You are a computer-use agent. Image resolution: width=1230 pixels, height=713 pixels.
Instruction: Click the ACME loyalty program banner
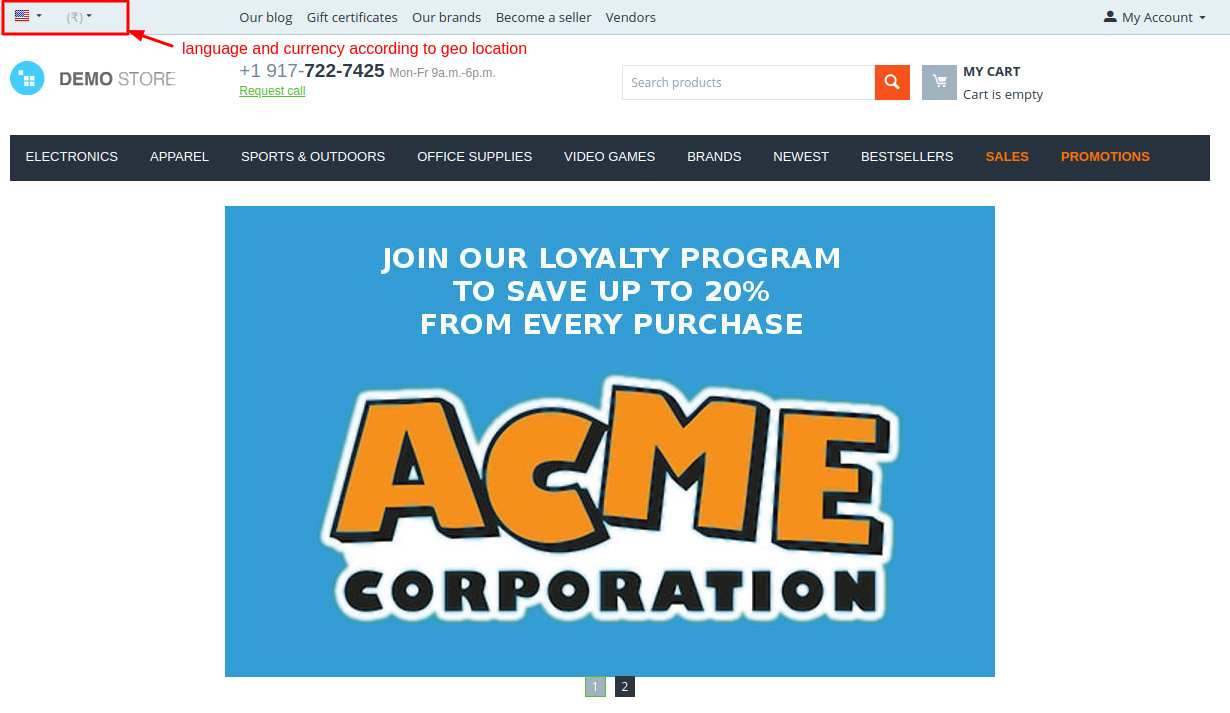tap(610, 441)
